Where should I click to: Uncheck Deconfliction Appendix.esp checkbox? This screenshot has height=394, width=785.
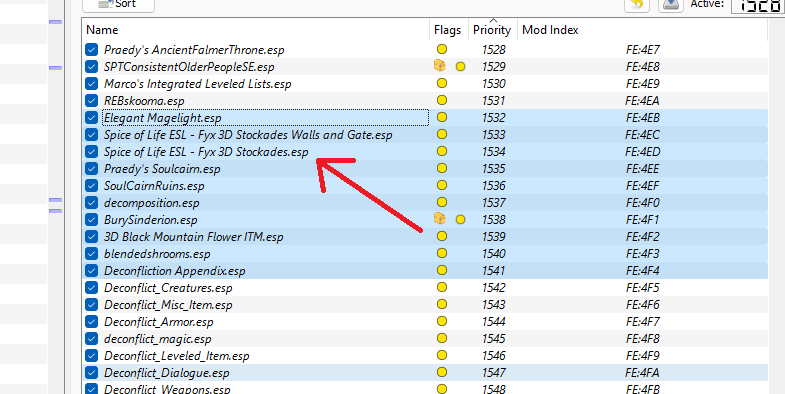(x=92, y=271)
